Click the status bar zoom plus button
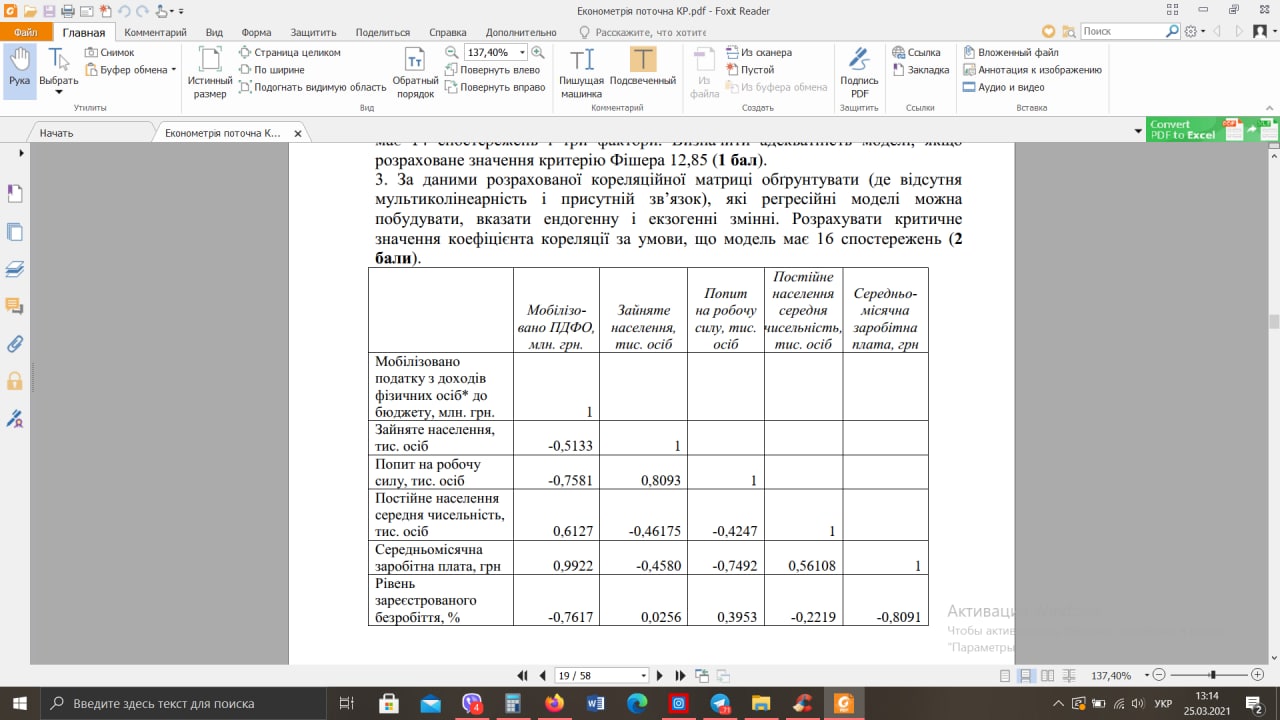Viewport: 1280px width, 720px height. [x=1257, y=676]
